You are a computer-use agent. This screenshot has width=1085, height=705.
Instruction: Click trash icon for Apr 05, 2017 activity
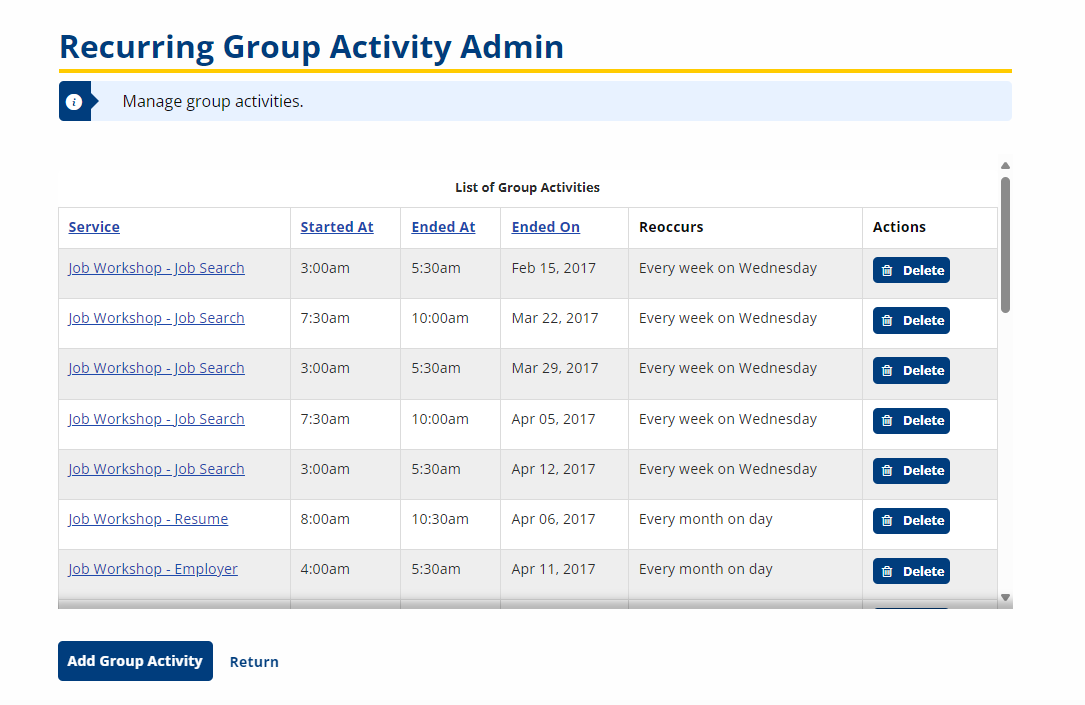(887, 421)
